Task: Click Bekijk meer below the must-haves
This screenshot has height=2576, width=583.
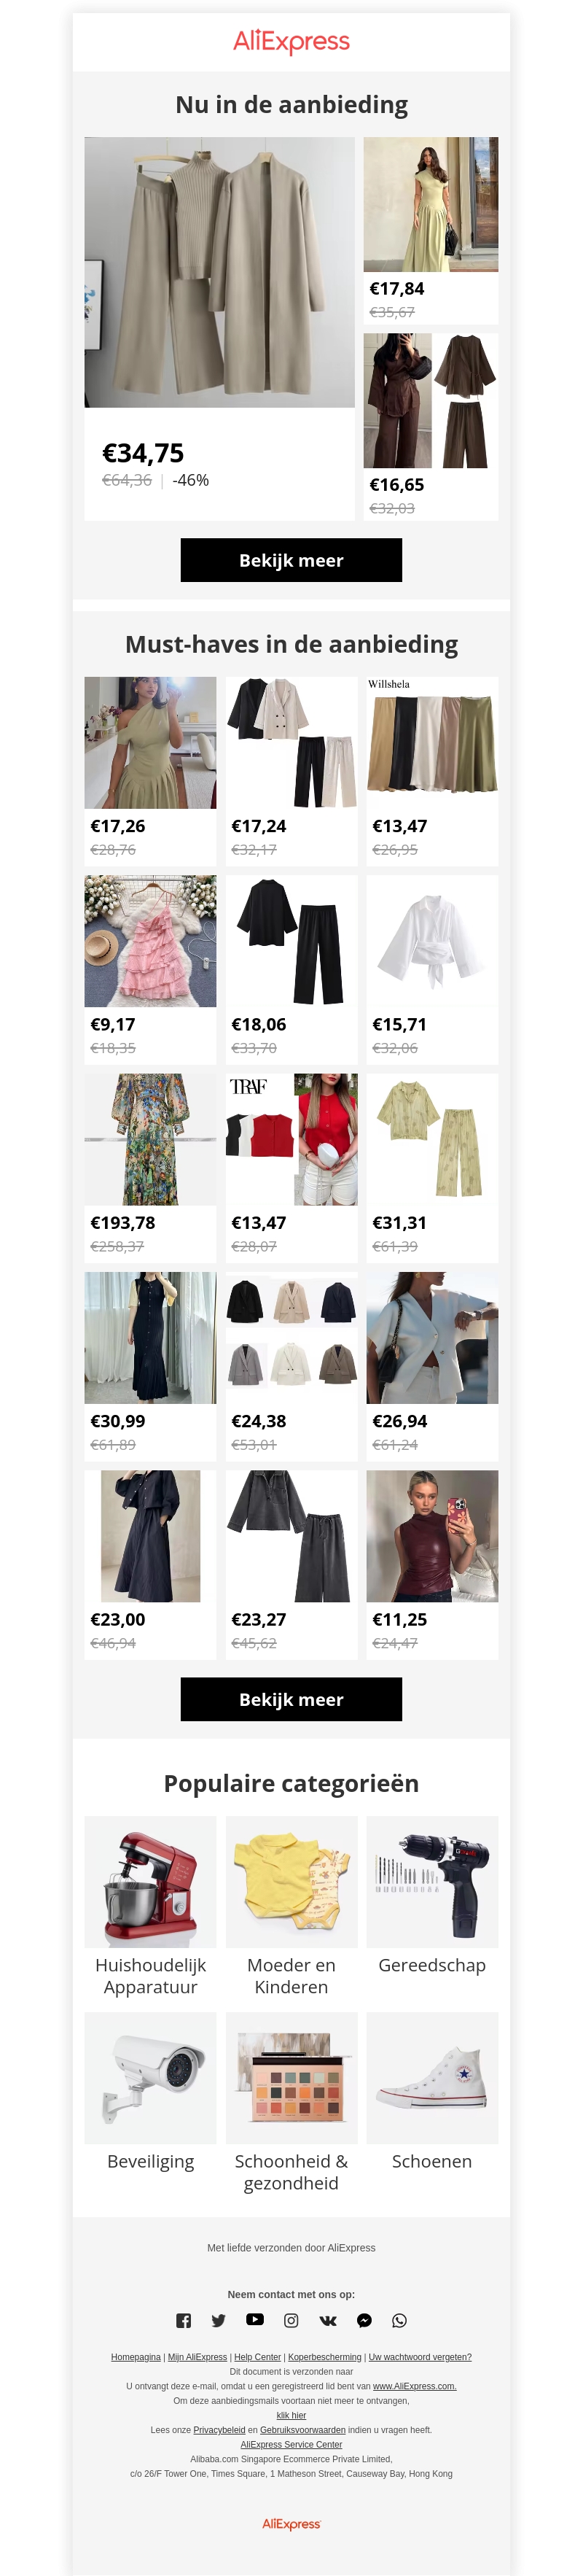Action: tap(291, 1699)
